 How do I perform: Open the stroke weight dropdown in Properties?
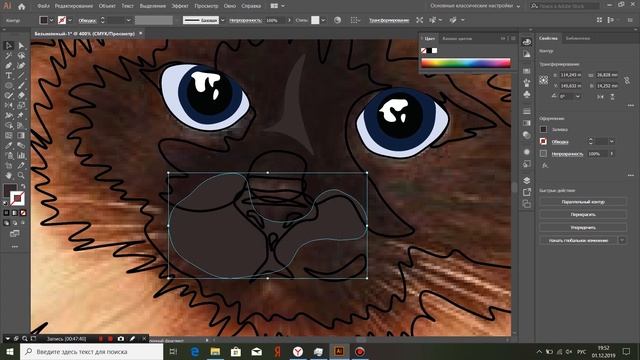[x=611, y=141]
